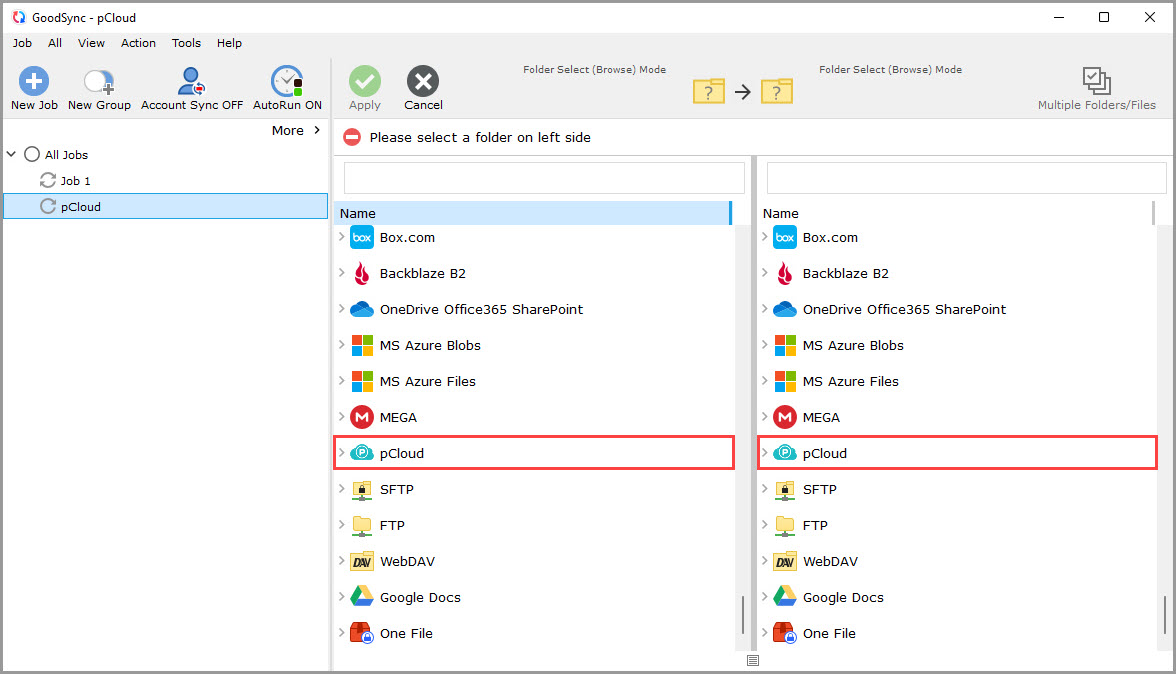Click the Job 1 sync icon

(x=48, y=181)
